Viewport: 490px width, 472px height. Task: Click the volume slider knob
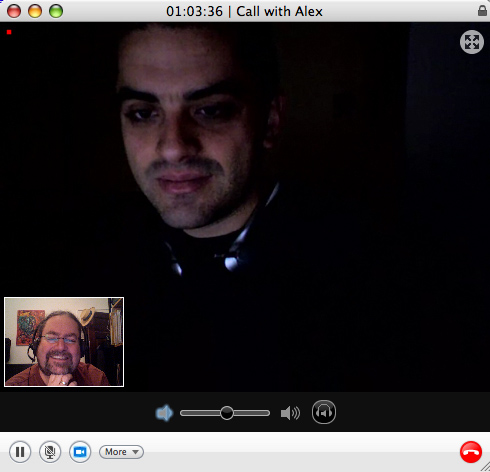coord(227,413)
